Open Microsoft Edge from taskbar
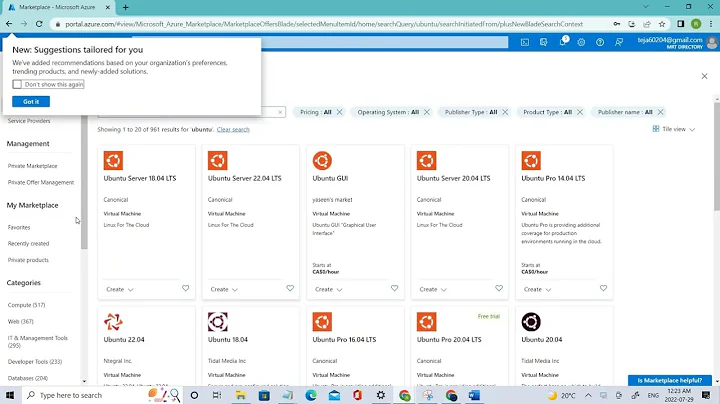 [311, 395]
